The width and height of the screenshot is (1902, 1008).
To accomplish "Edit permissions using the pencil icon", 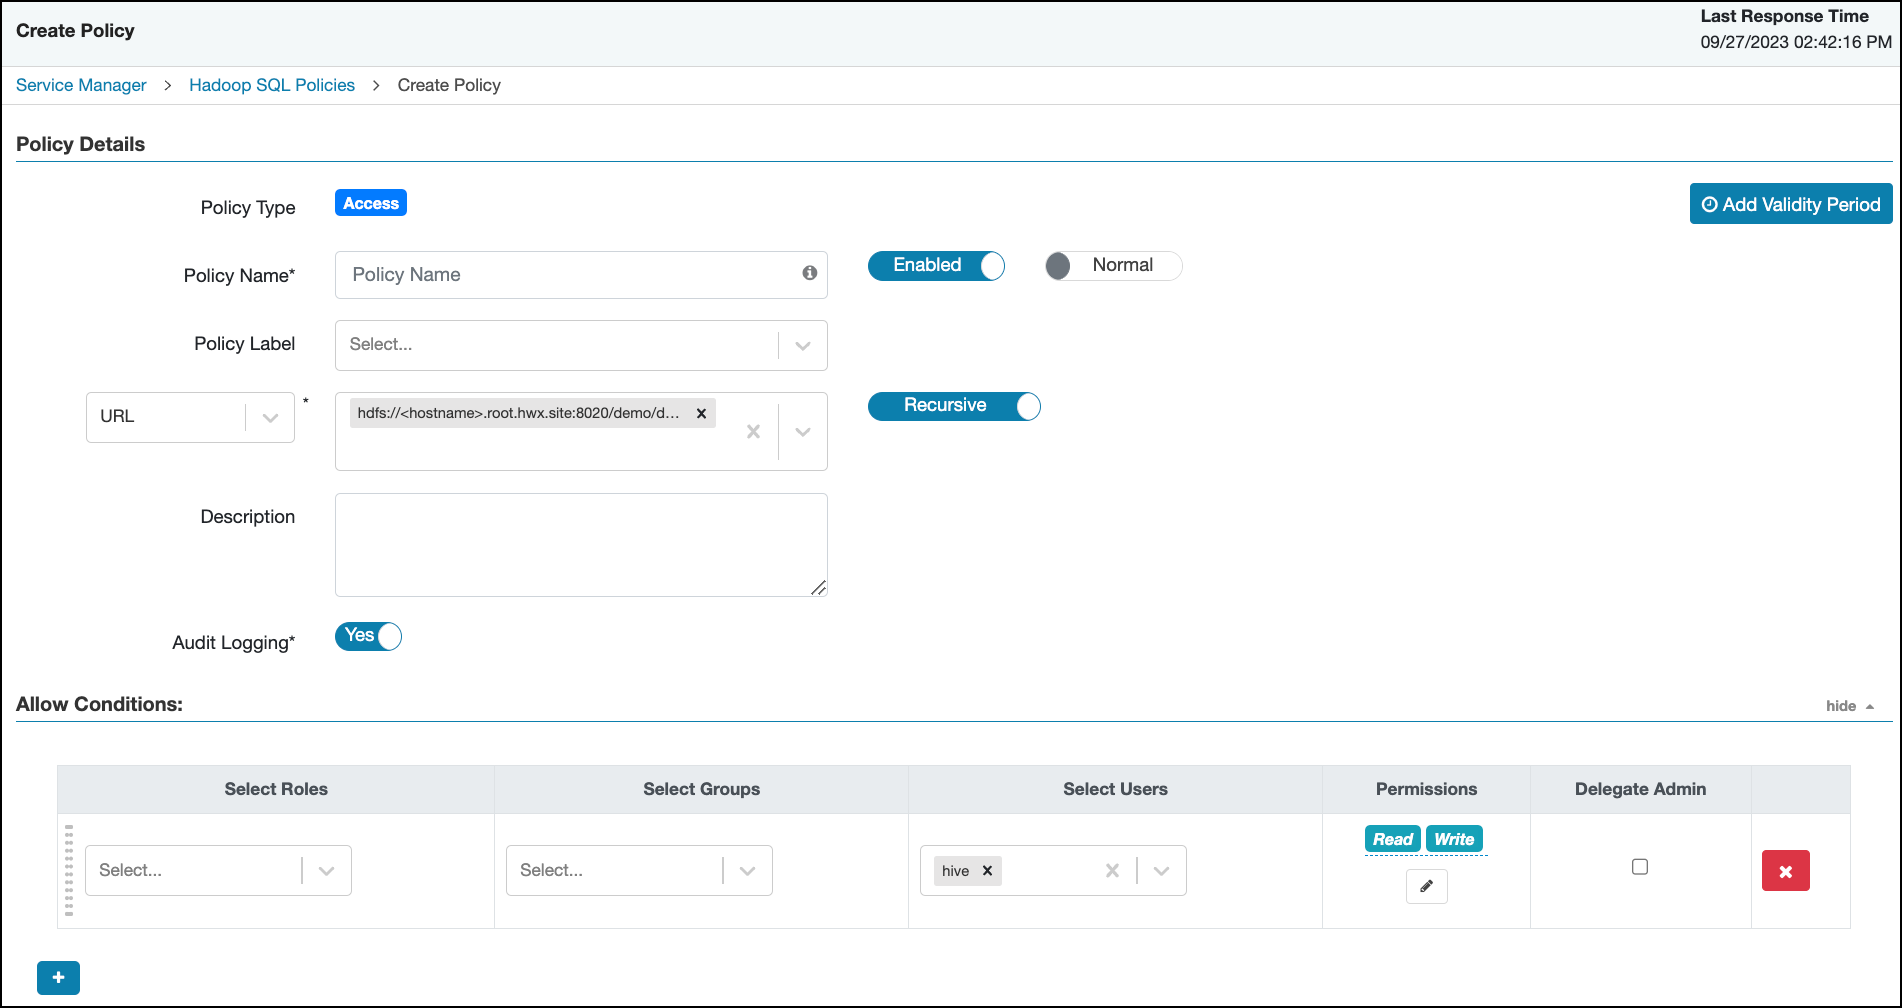I will [1426, 886].
